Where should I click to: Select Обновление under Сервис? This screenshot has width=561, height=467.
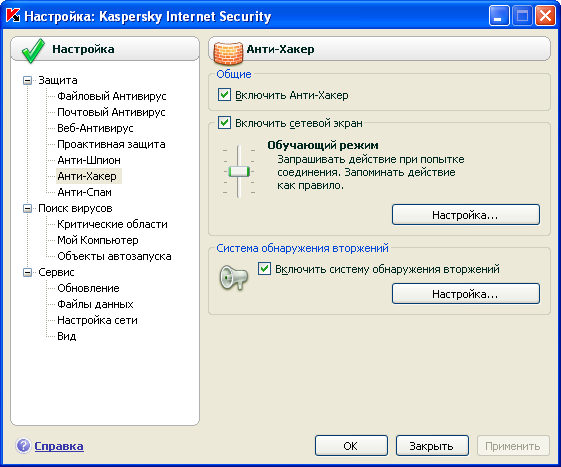pyautogui.click(x=88, y=288)
